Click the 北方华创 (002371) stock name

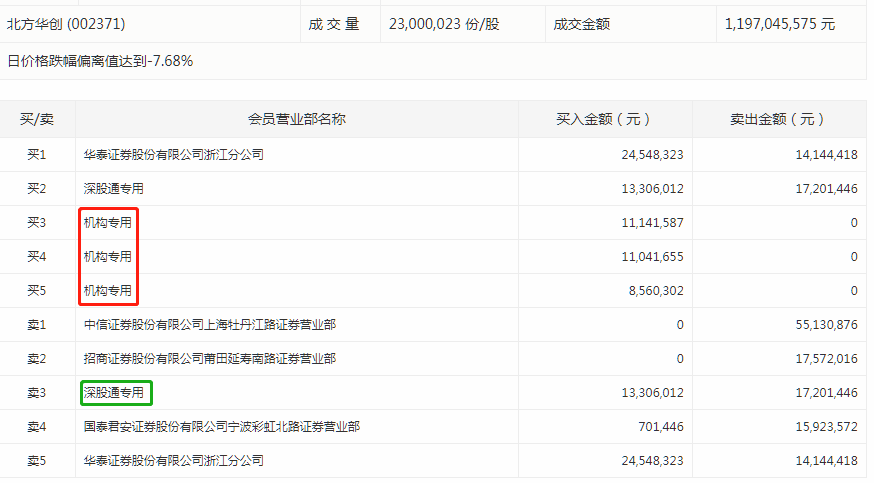click(67, 23)
